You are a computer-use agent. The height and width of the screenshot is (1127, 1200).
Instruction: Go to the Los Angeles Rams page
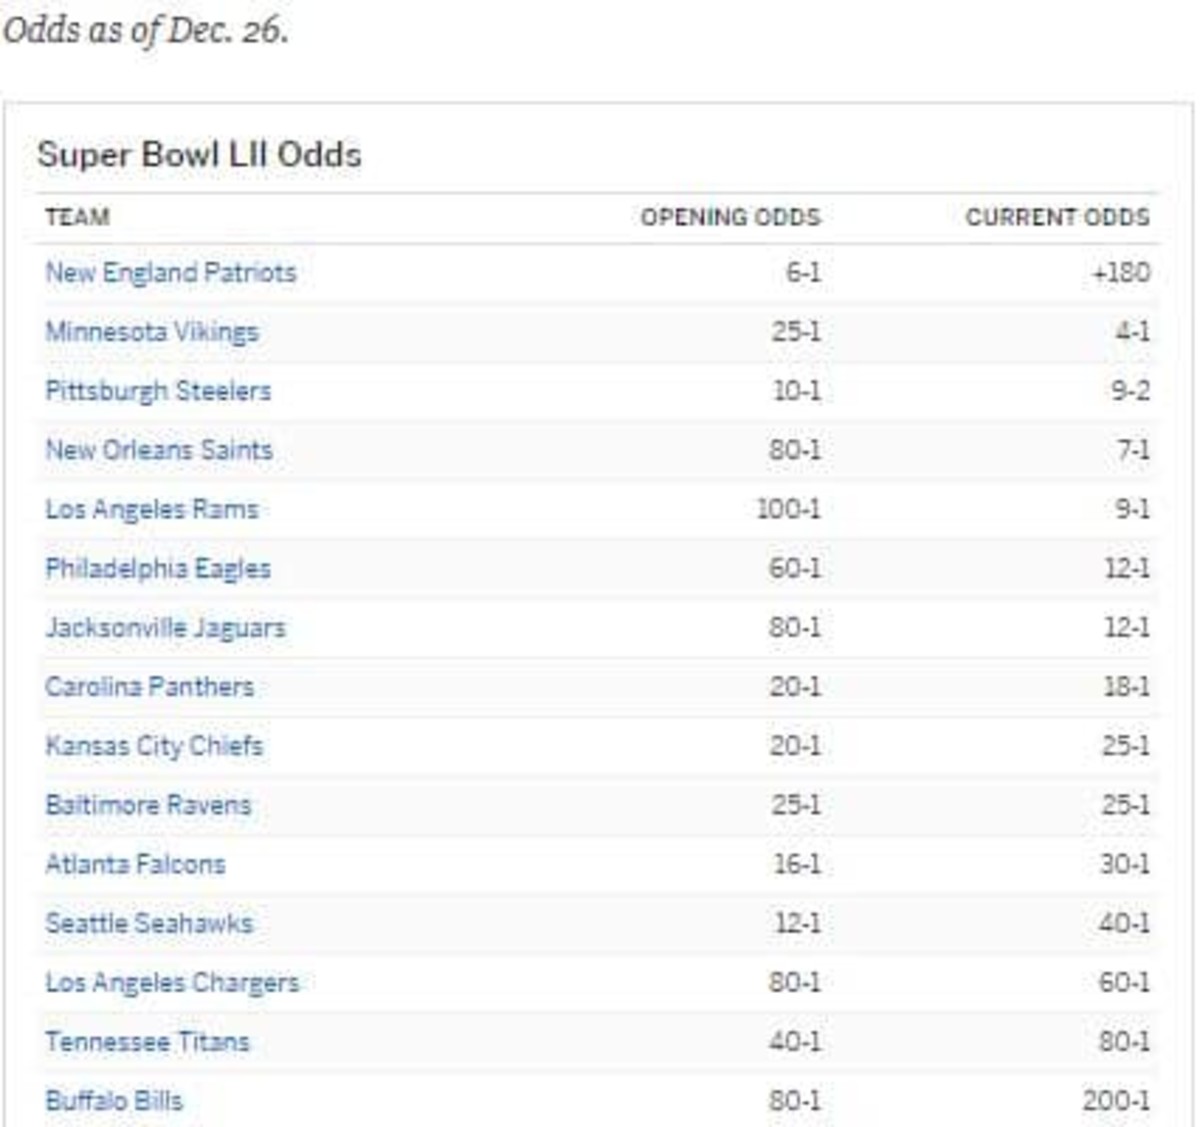pyautogui.click(x=152, y=509)
